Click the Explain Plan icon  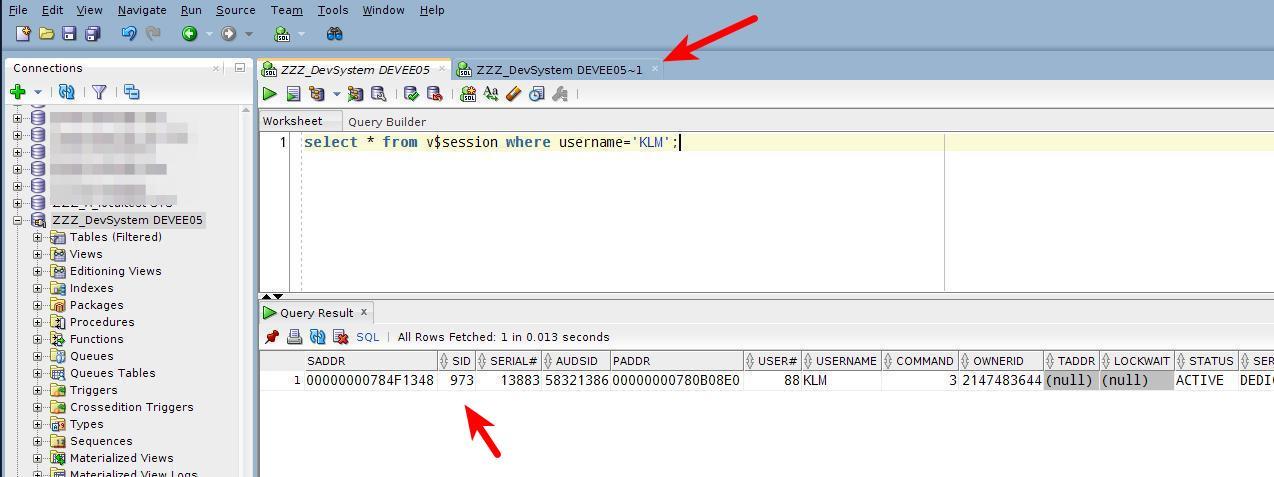317,94
